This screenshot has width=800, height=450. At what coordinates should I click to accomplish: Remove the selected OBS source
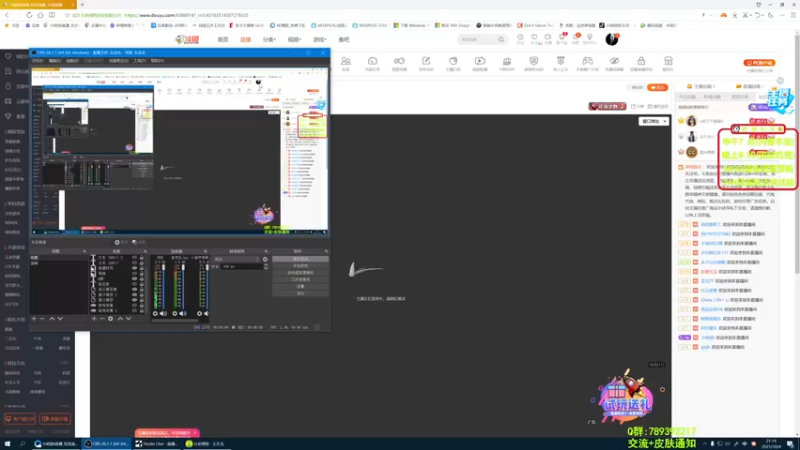click(102, 319)
